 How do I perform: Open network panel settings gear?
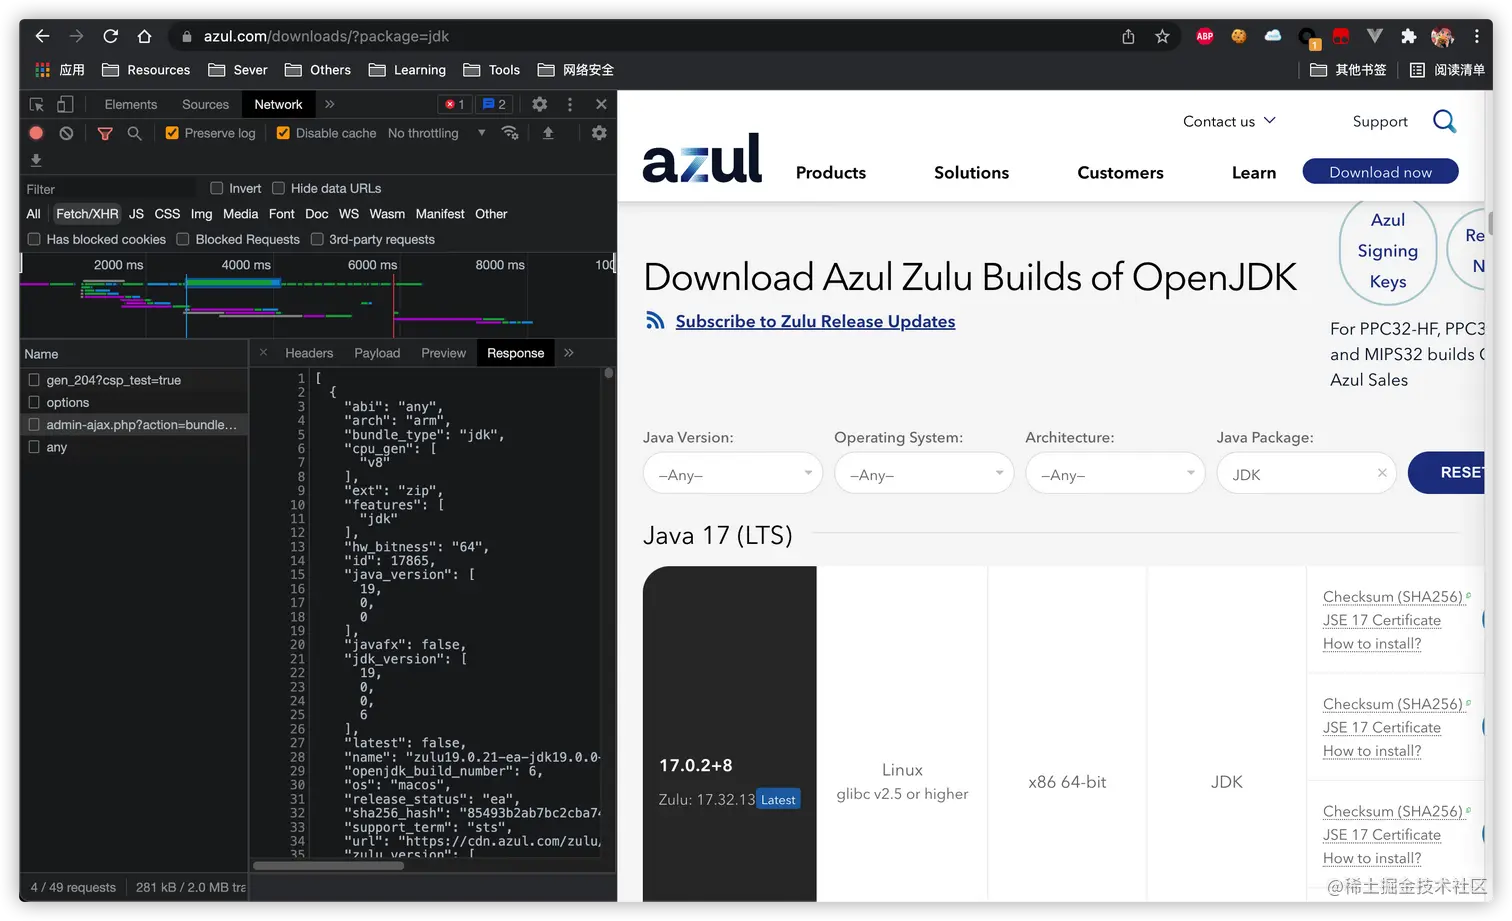[599, 133]
